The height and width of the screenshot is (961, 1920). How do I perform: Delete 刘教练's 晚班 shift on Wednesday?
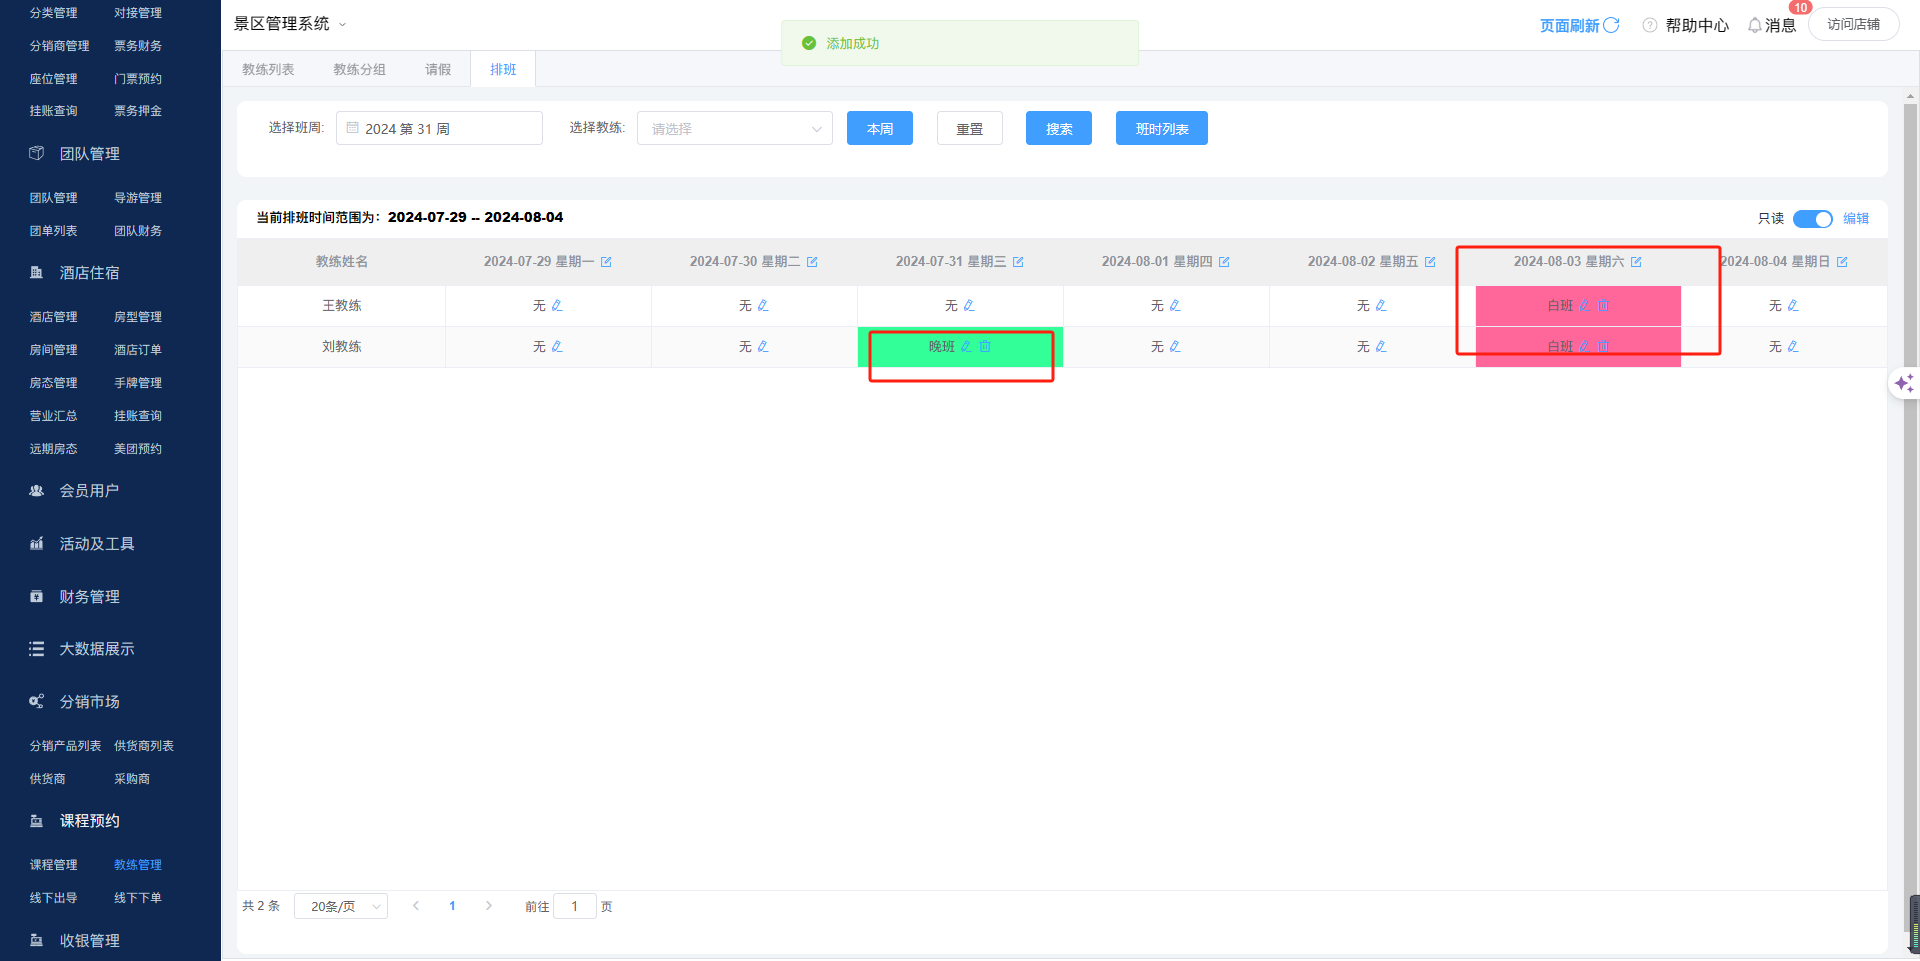985,346
